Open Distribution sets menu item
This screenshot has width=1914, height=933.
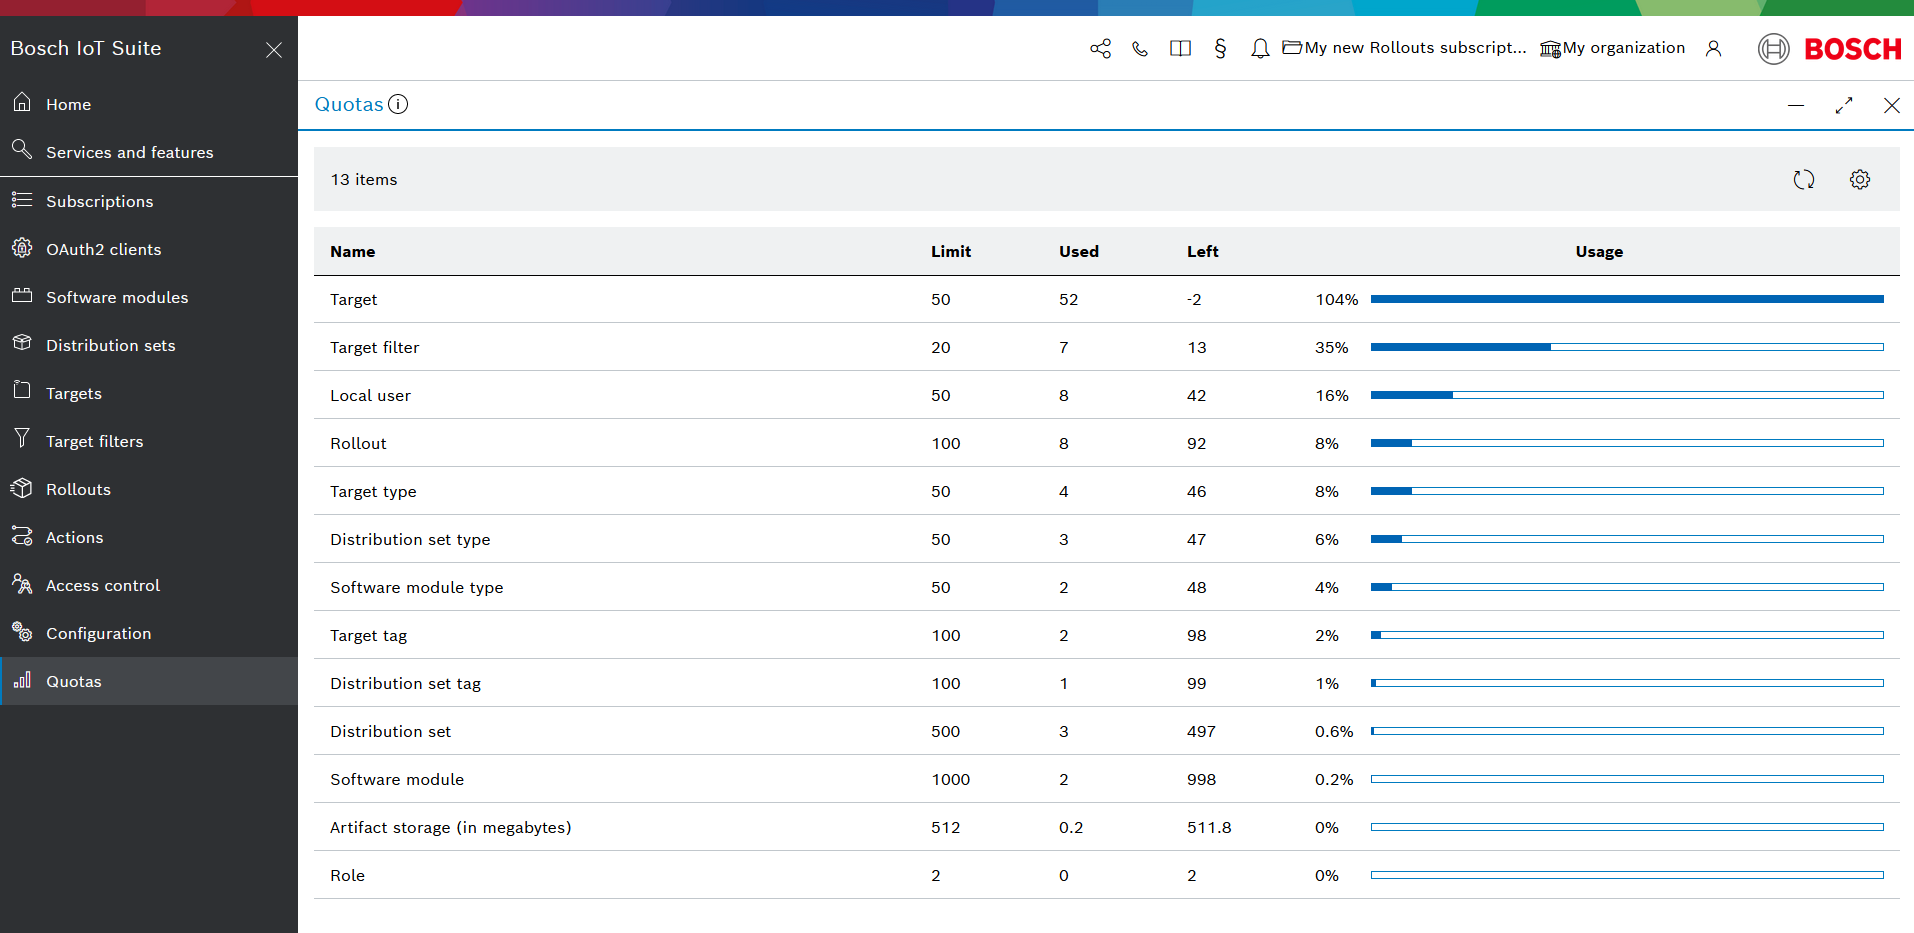110,345
